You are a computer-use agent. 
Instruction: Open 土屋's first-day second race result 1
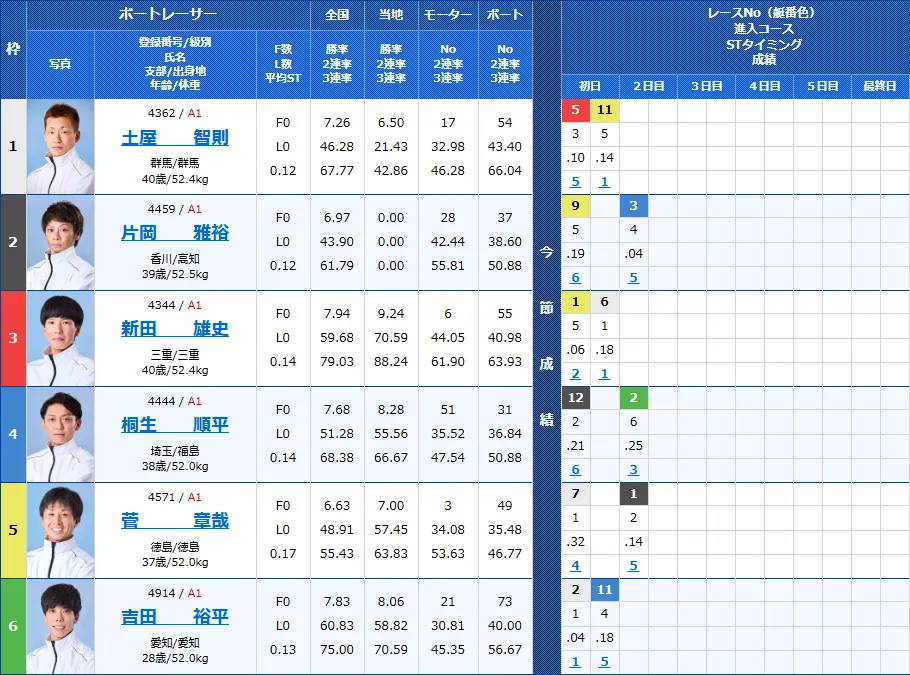click(x=604, y=182)
